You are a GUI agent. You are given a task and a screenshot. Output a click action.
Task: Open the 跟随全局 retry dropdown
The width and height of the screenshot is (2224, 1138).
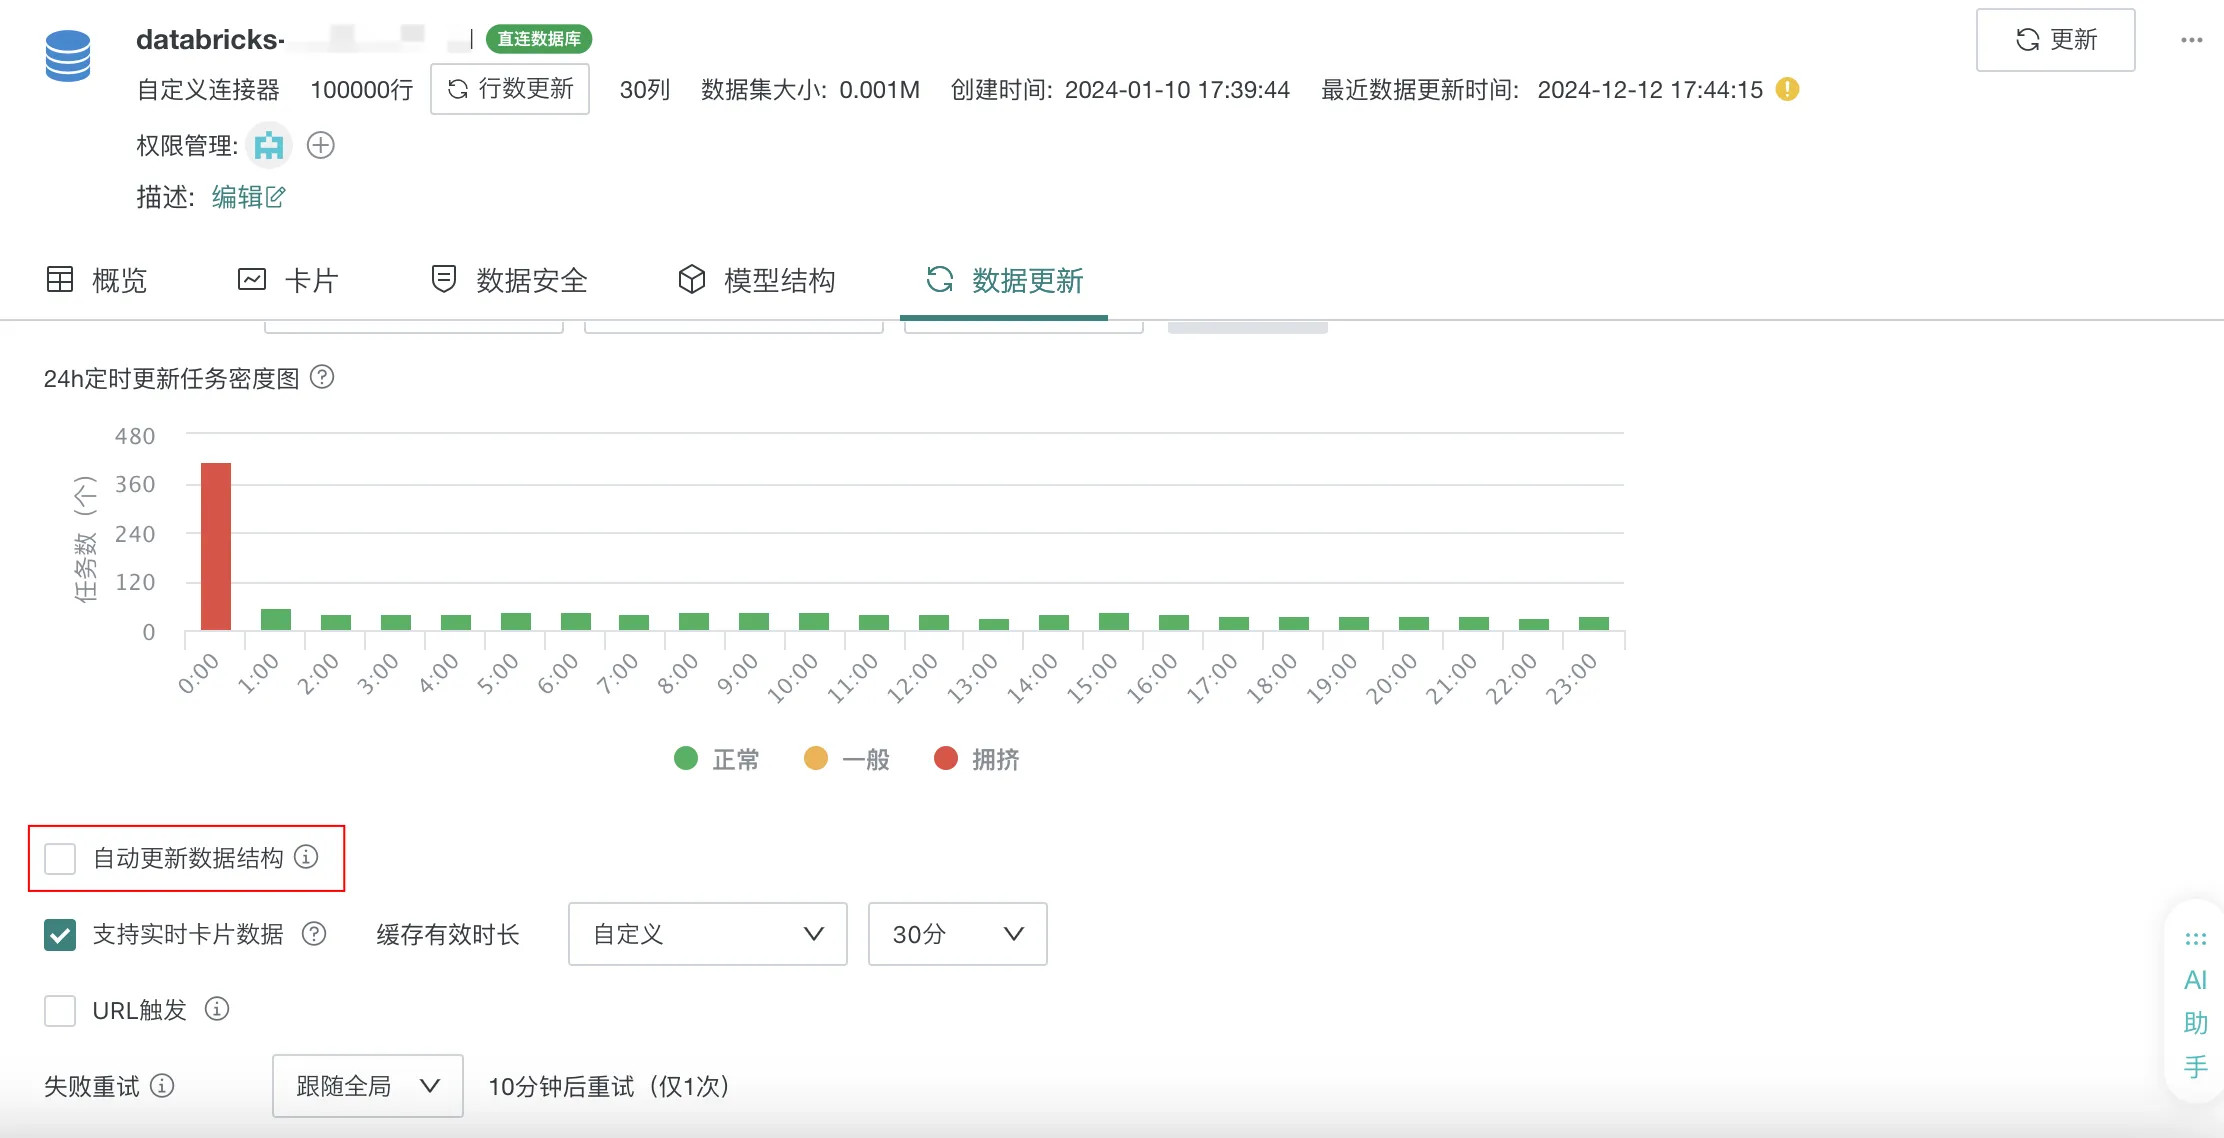pos(367,1086)
